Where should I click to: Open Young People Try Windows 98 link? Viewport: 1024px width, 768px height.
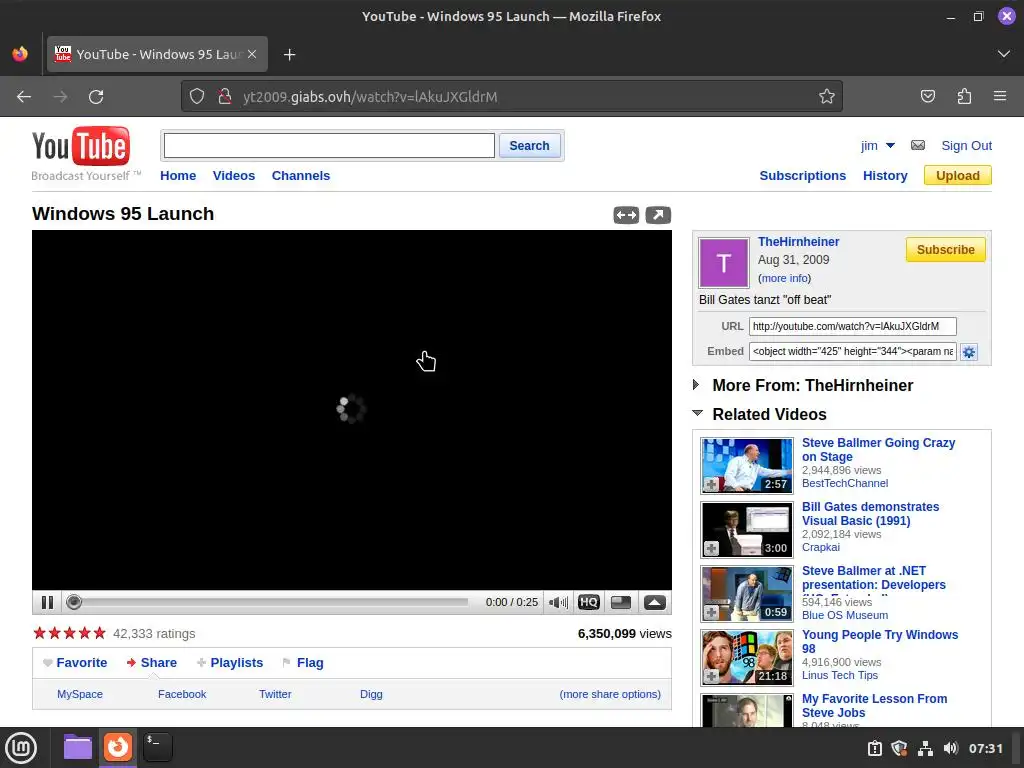[x=880, y=641]
